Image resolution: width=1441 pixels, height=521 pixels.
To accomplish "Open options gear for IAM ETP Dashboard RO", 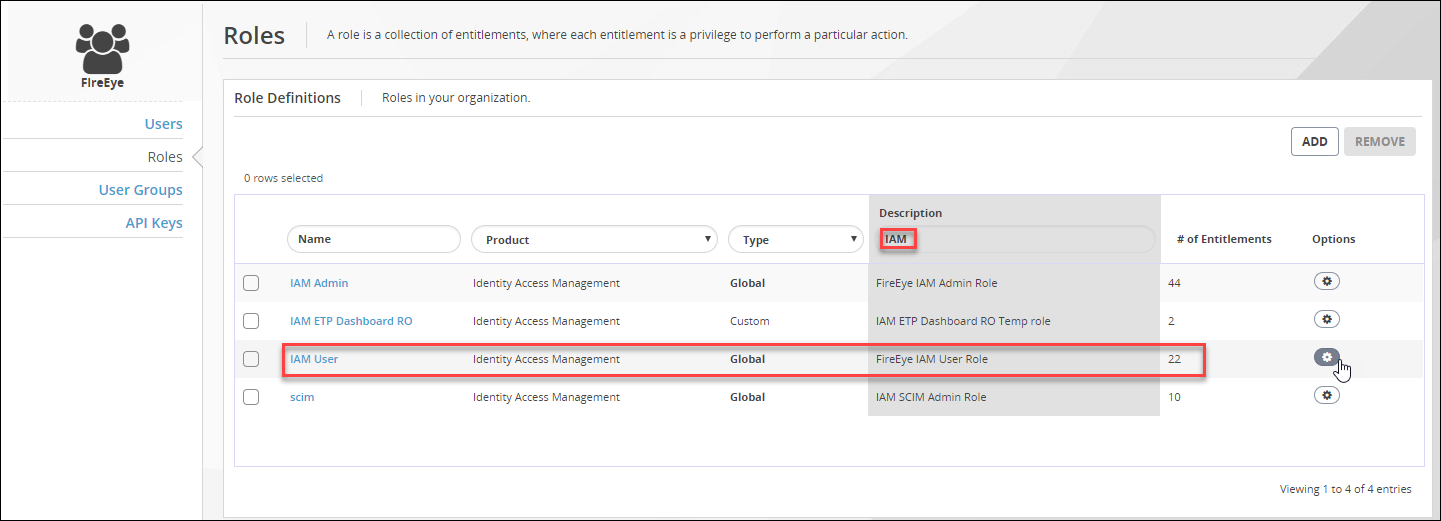I will (1326, 319).
